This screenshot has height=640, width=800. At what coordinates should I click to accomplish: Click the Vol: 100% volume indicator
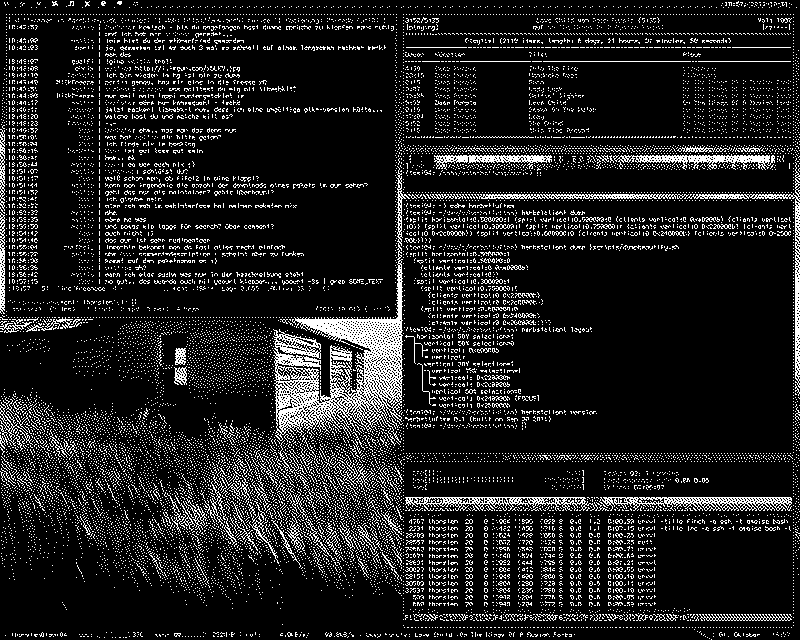[774, 20]
